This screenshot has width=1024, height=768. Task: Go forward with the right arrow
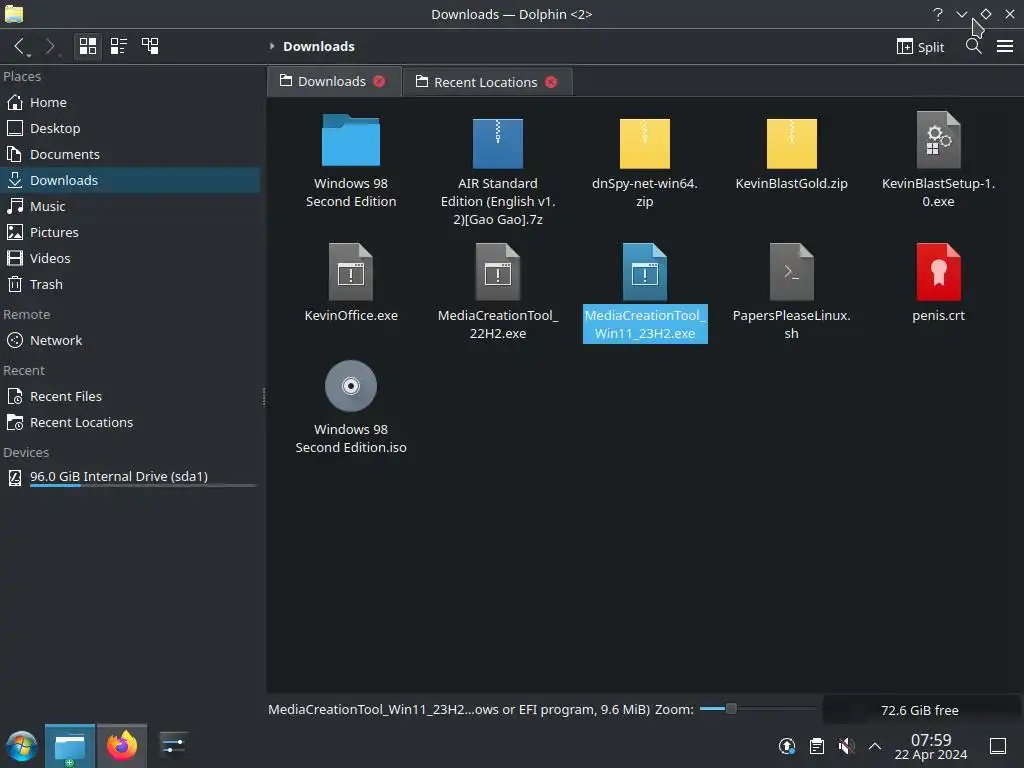(x=50, y=46)
